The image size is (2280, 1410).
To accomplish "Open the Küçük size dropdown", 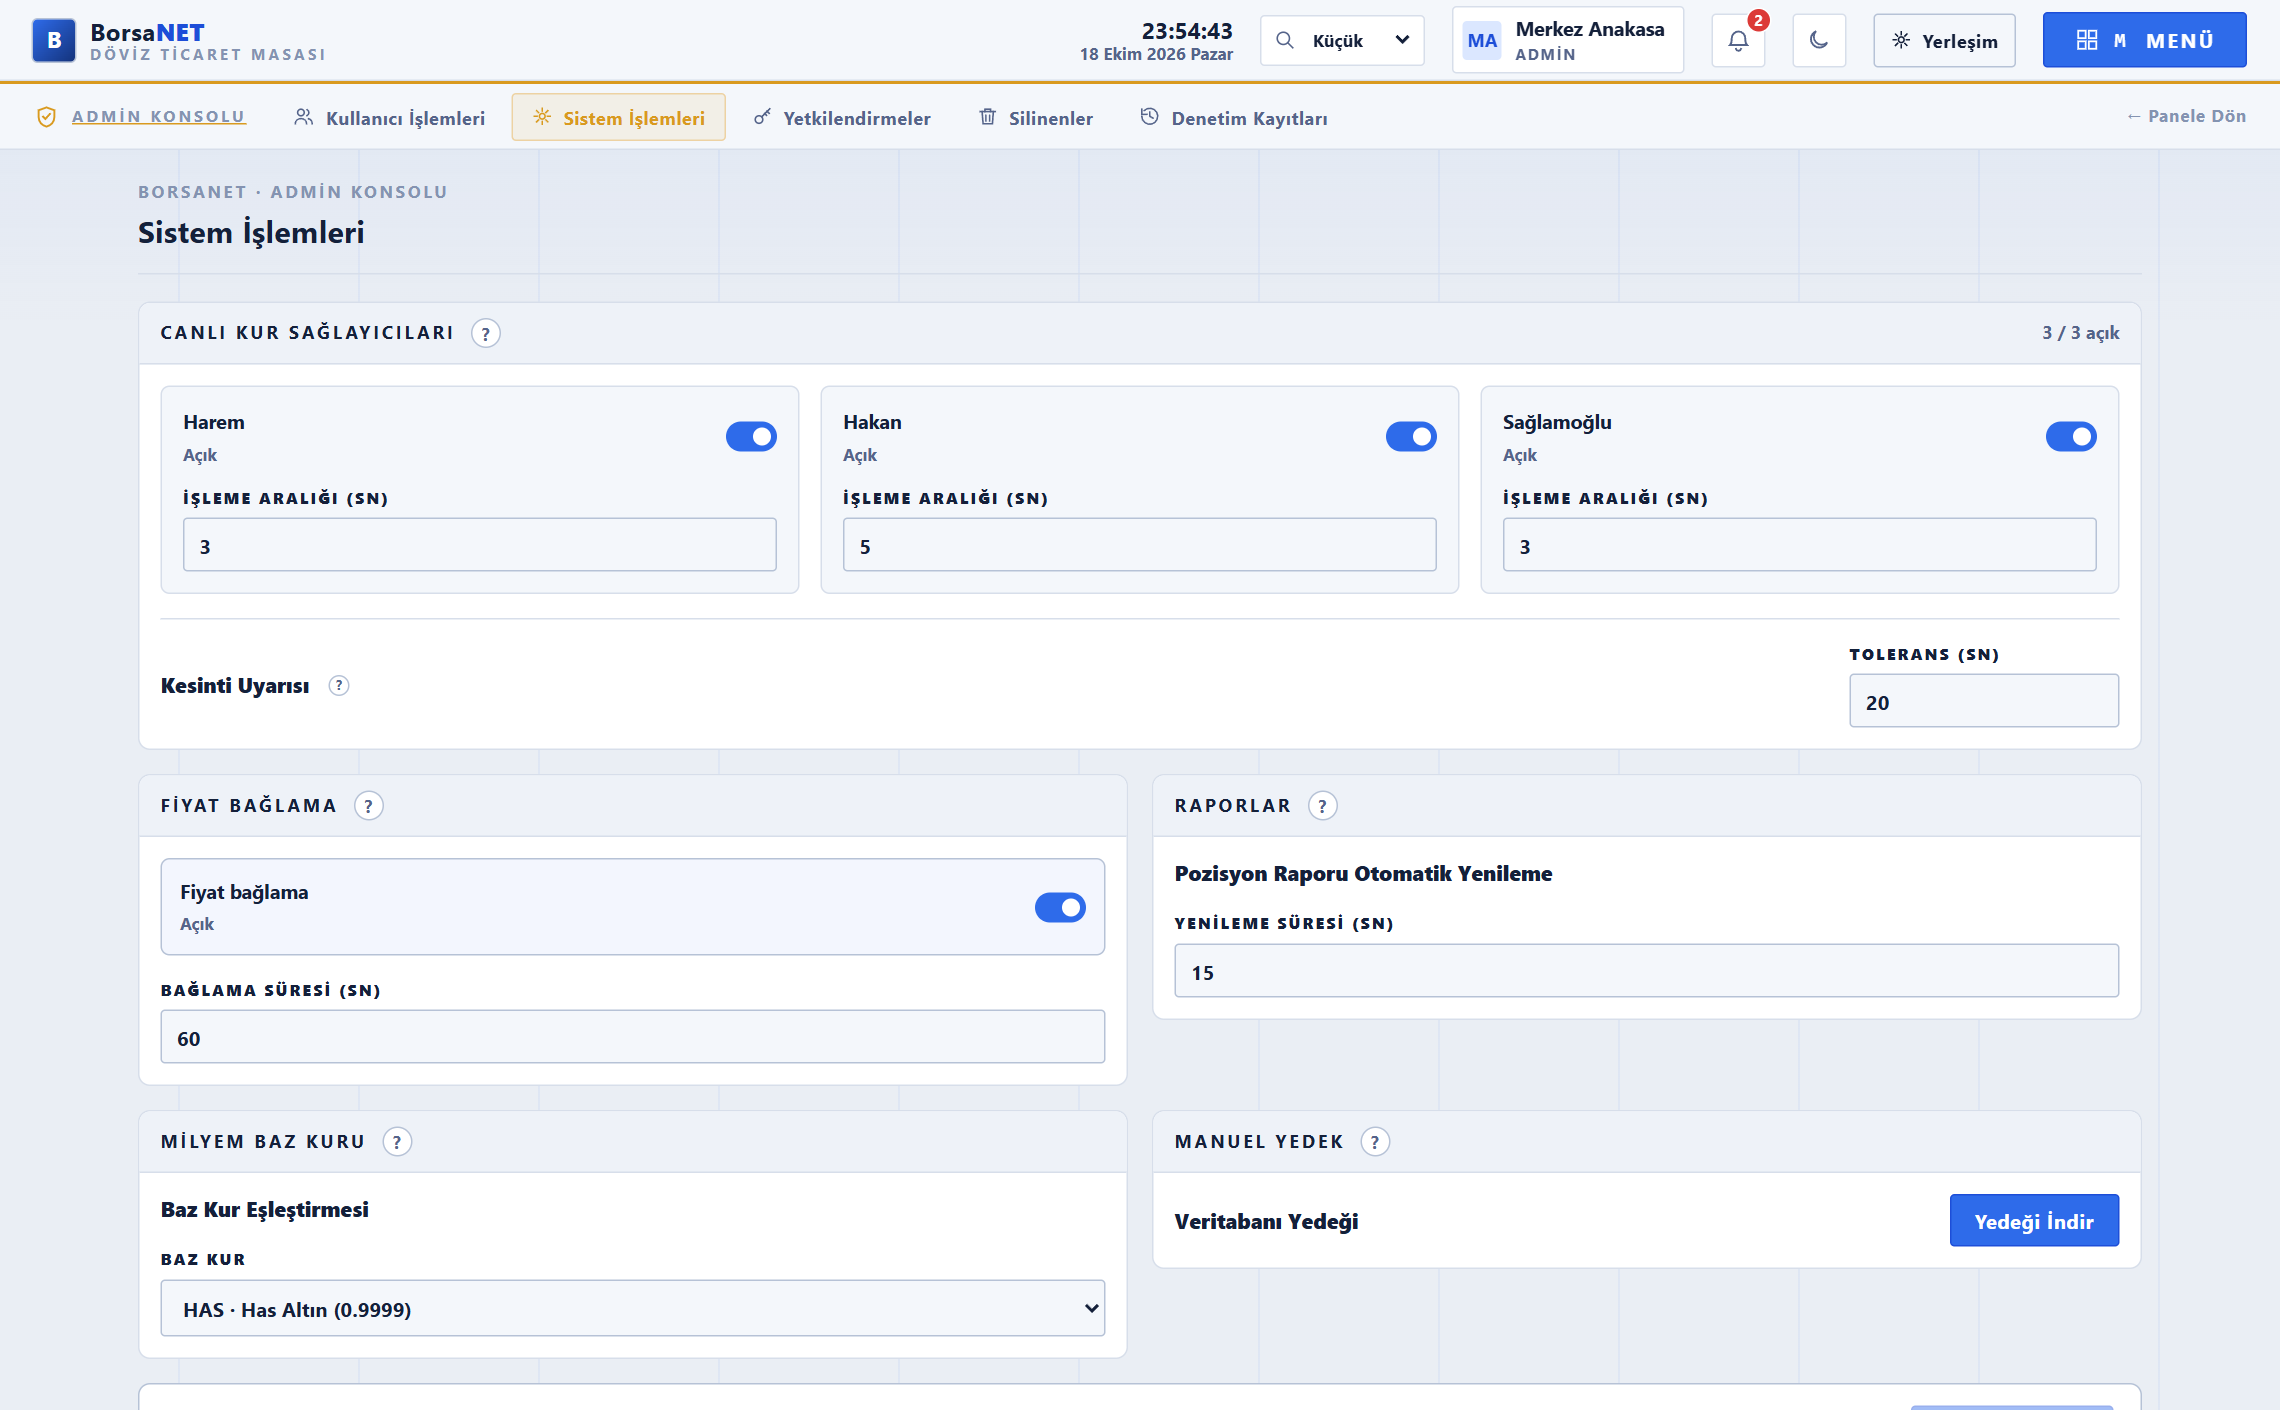I will click(x=1342, y=41).
